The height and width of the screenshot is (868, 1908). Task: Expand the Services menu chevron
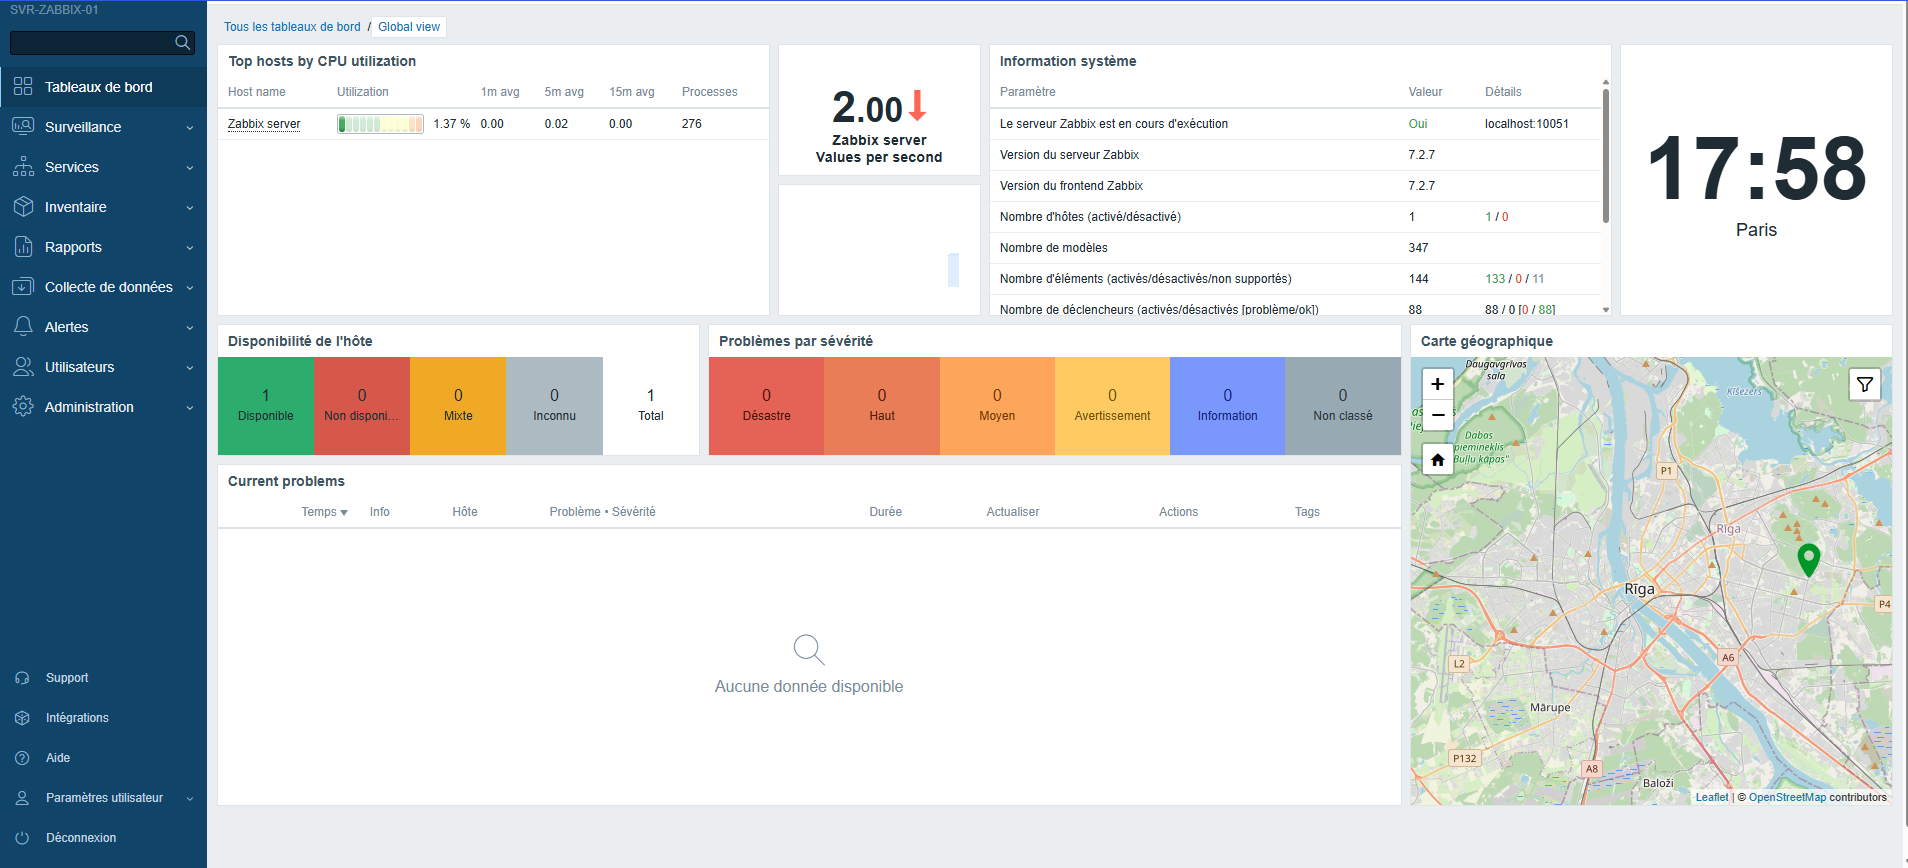click(190, 168)
